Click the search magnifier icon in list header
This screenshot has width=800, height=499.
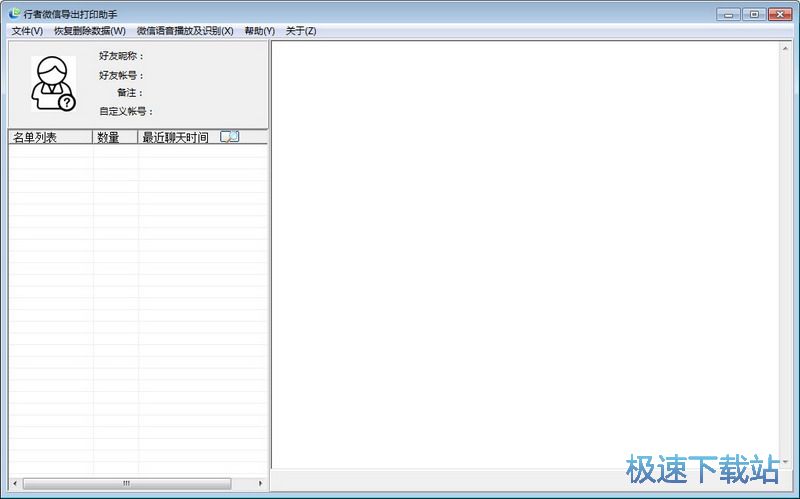[229, 137]
